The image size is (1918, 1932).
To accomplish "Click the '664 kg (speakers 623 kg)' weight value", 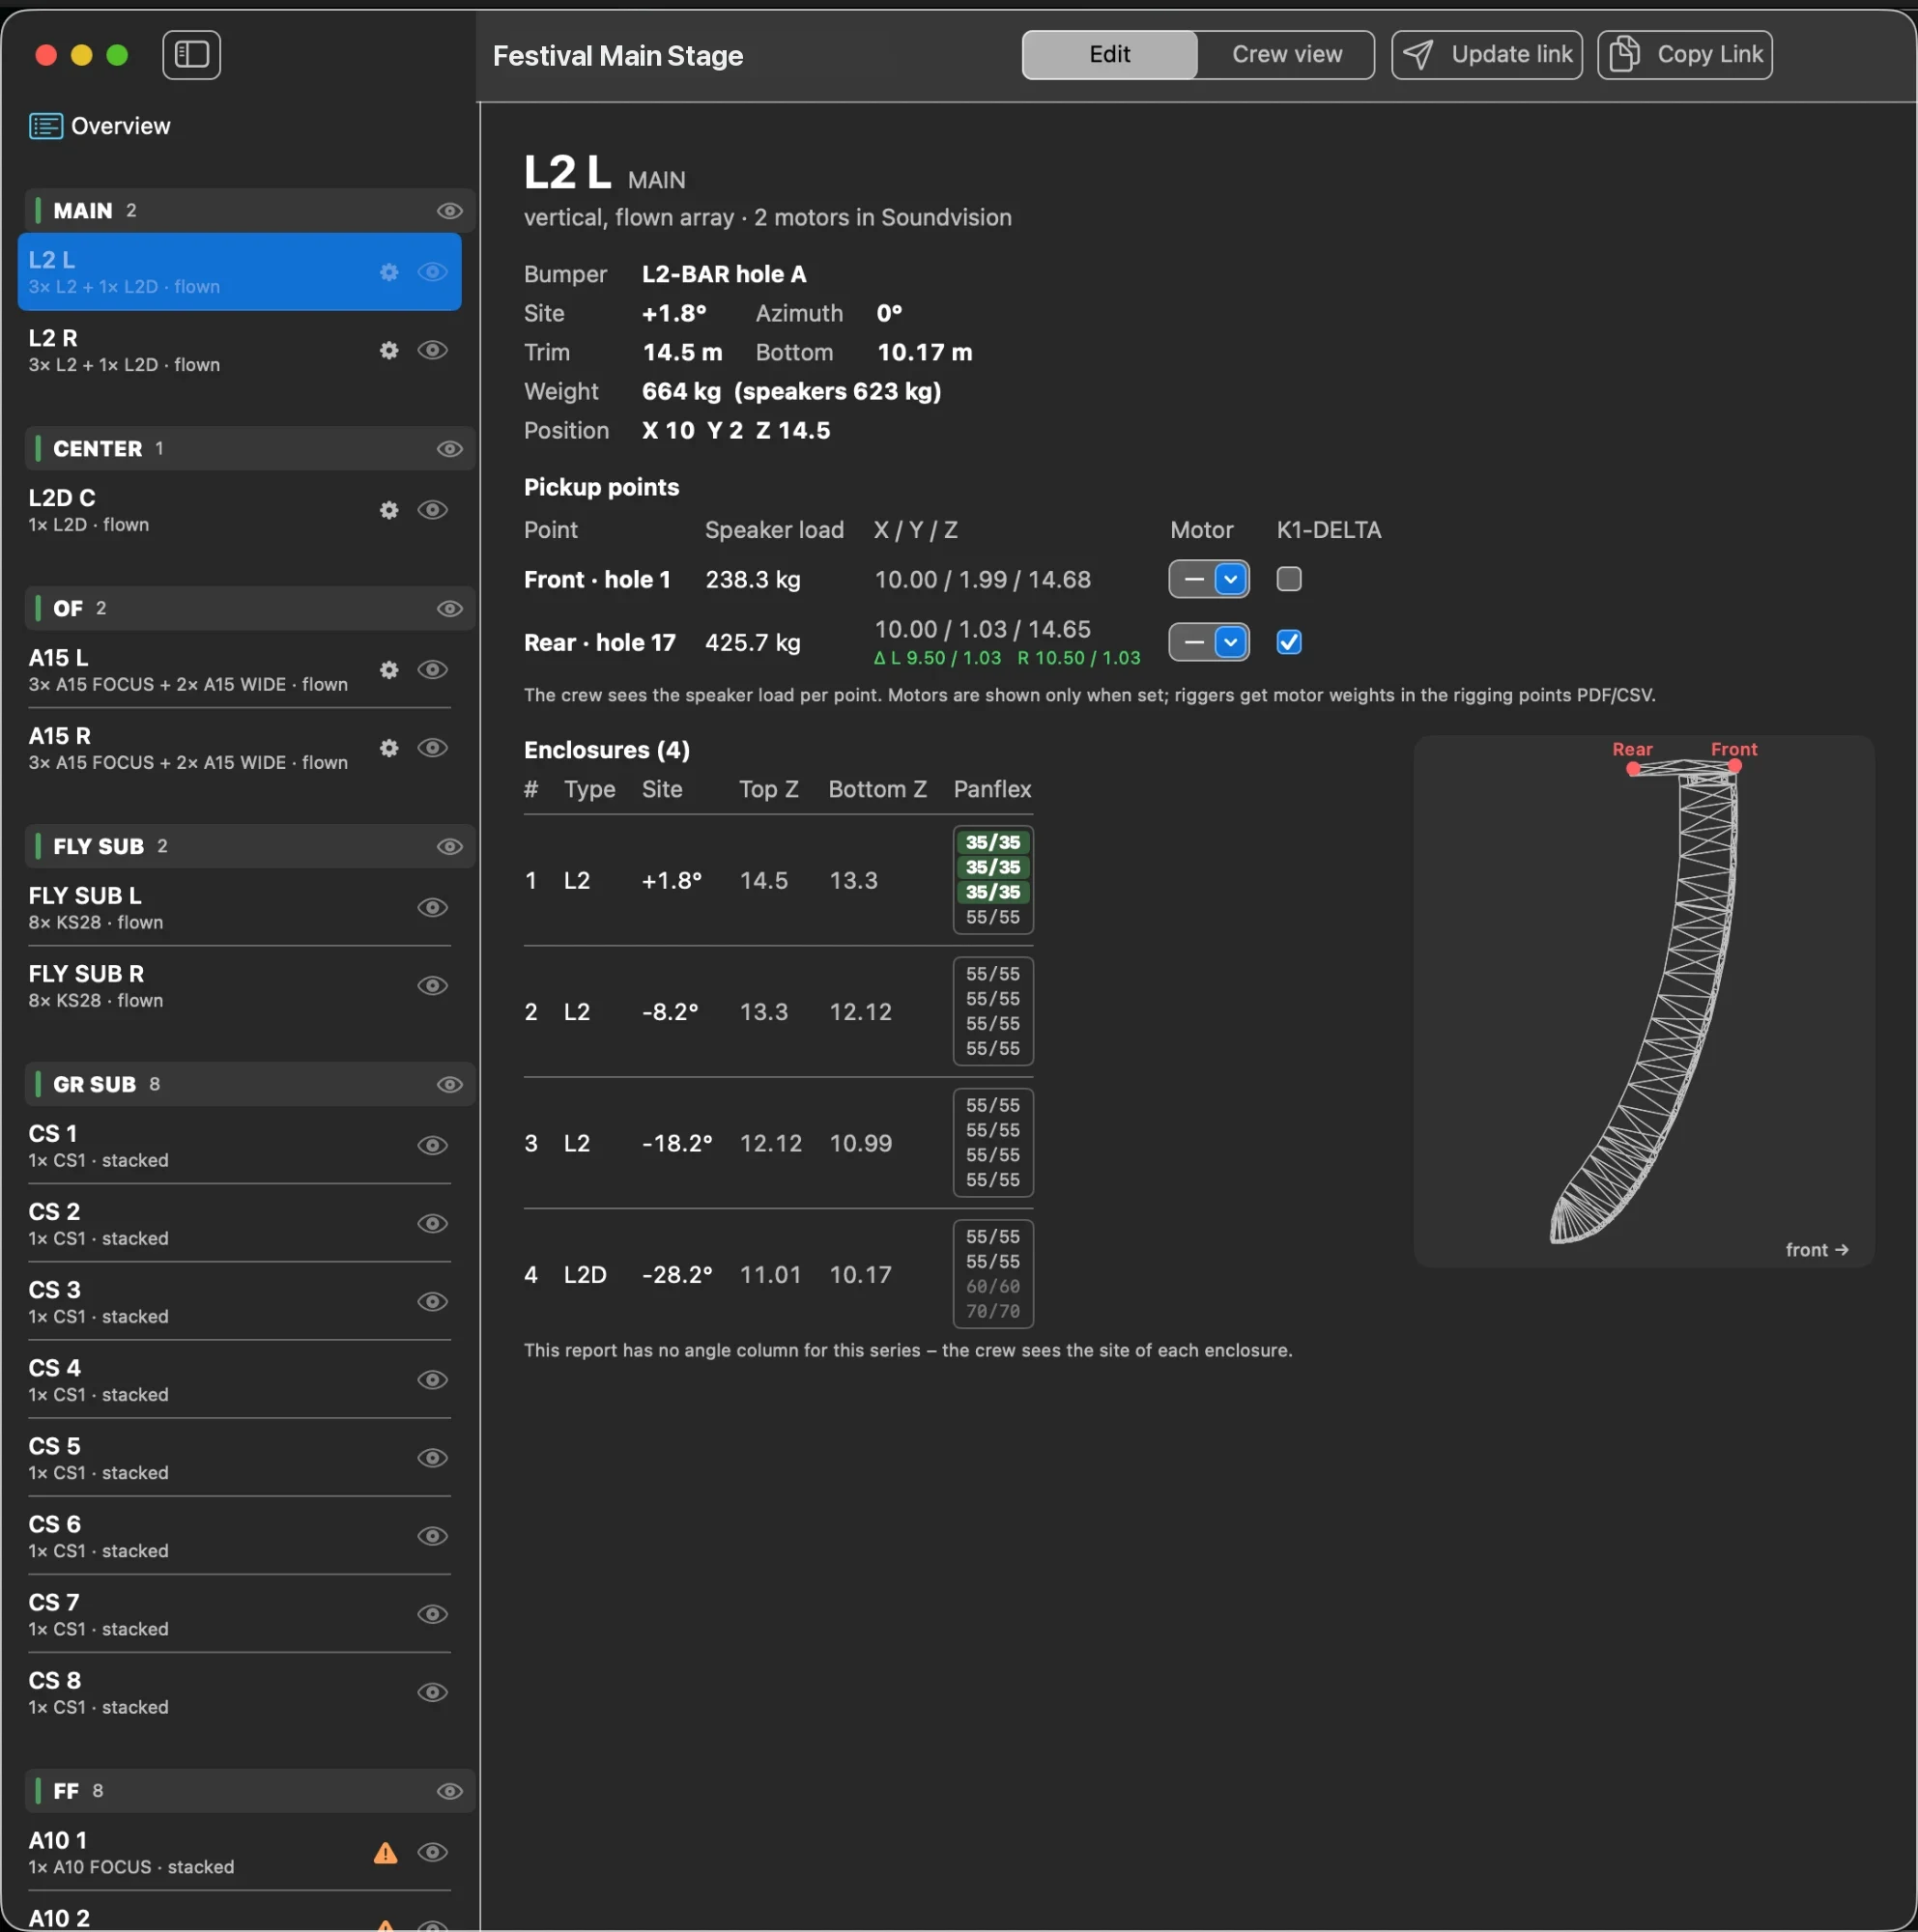I will click(791, 391).
